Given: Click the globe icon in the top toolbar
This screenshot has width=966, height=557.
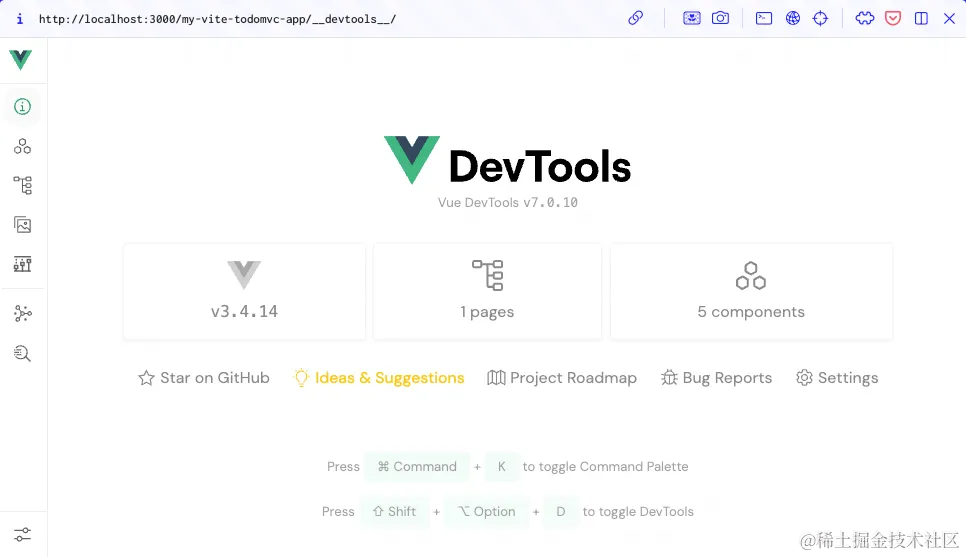Looking at the screenshot, I should 793,18.
